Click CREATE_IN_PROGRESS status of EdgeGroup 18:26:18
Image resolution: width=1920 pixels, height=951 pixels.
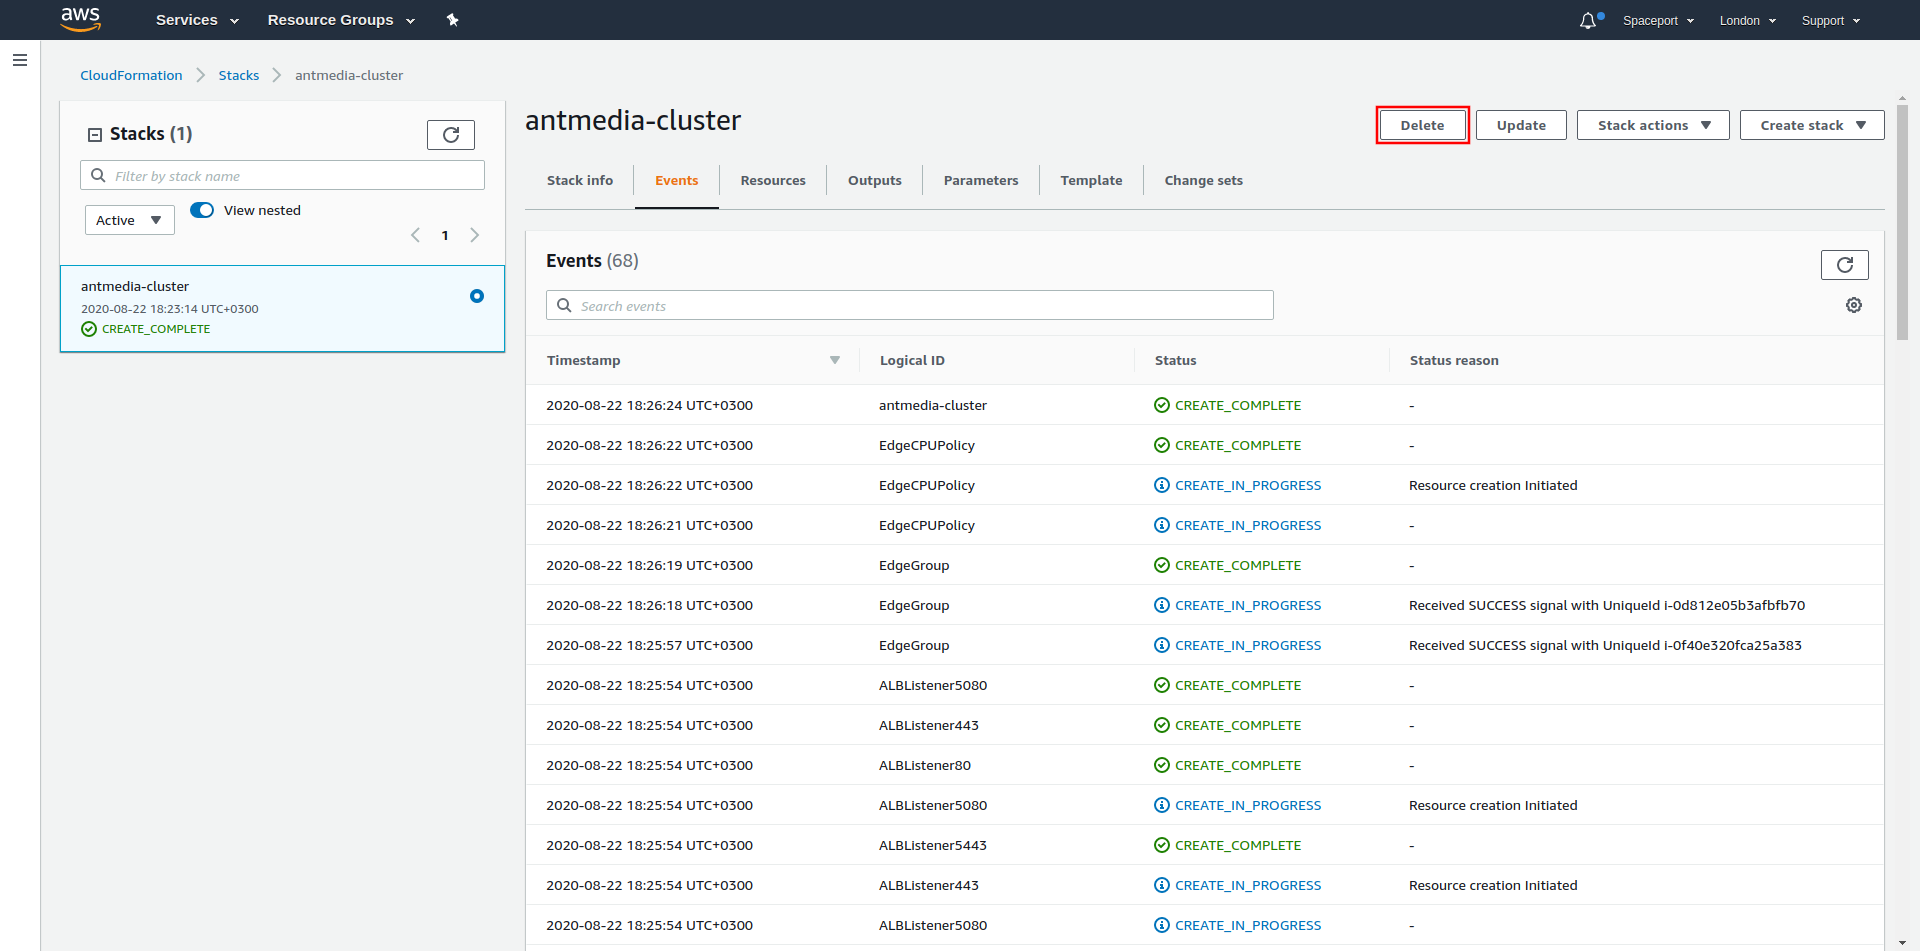(1248, 605)
